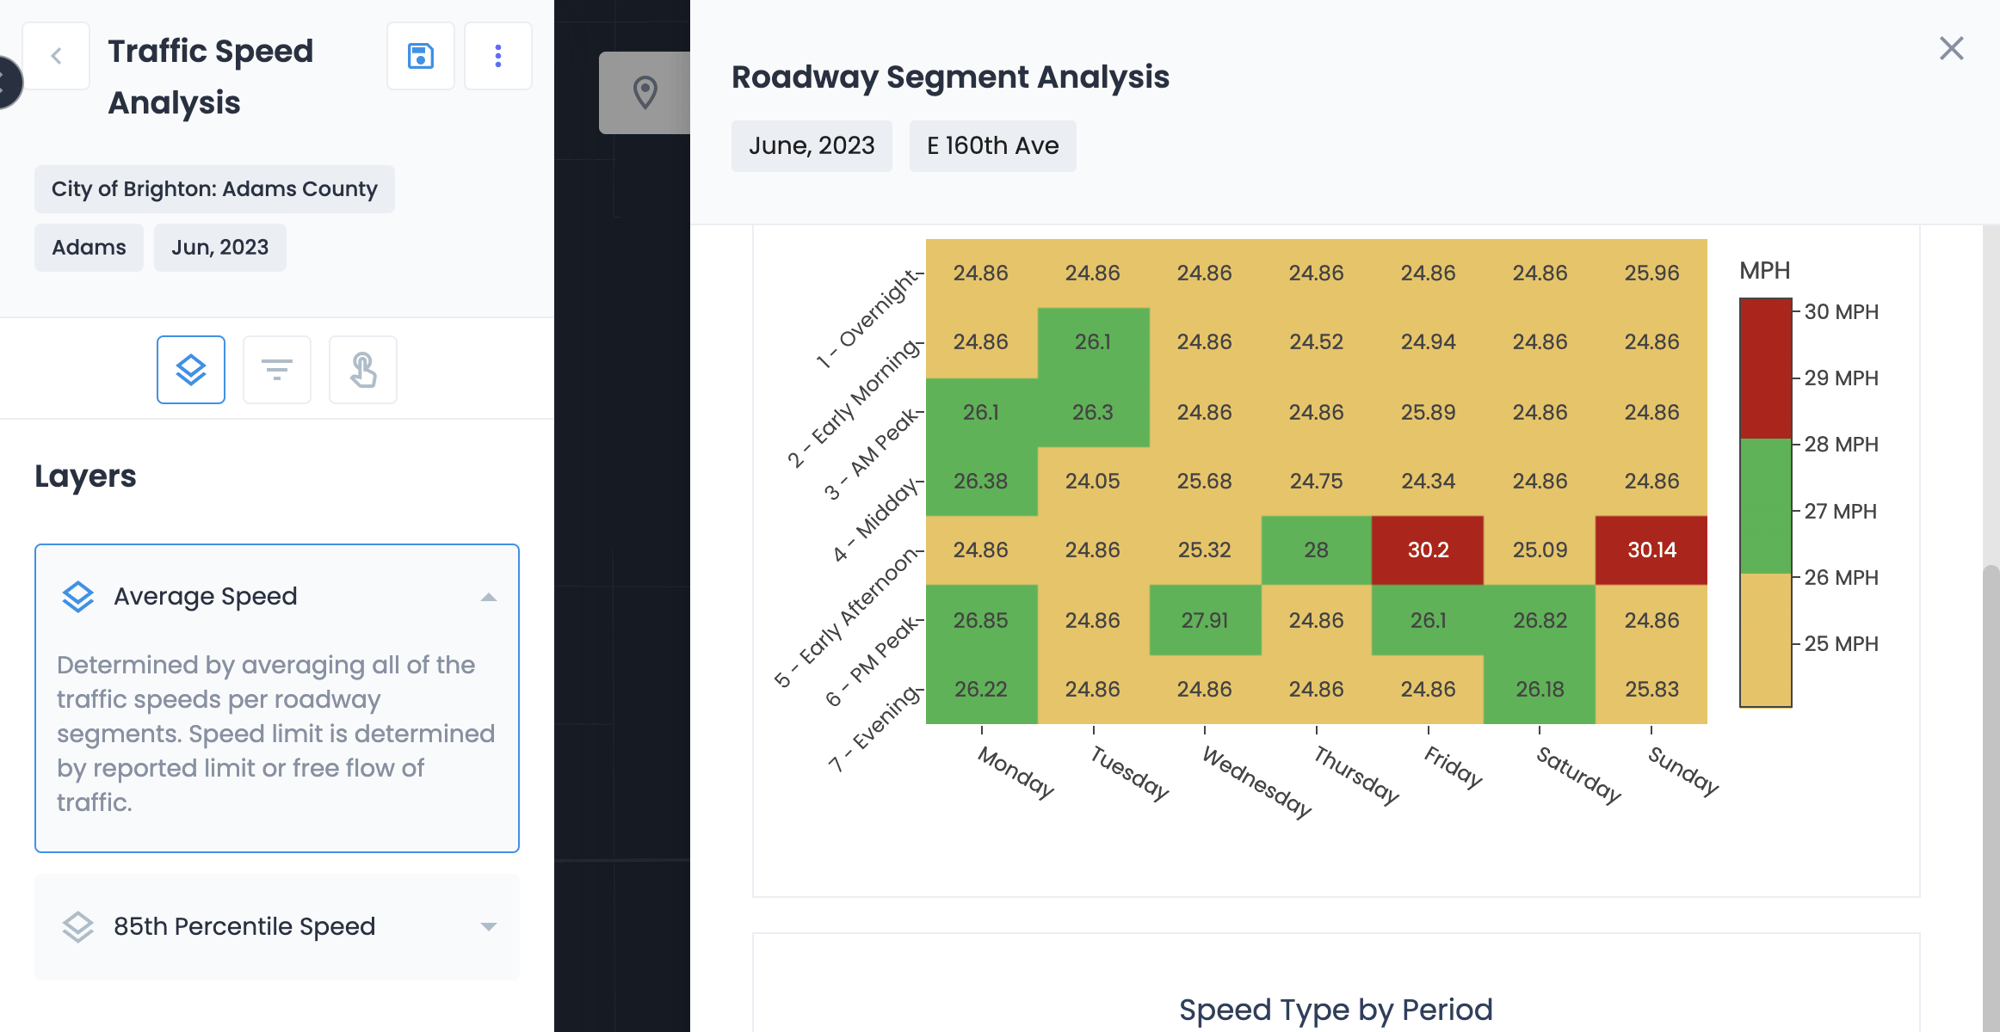Click the E 160th Ave chip
The width and height of the screenshot is (2000, 1032).
(992, 146)
